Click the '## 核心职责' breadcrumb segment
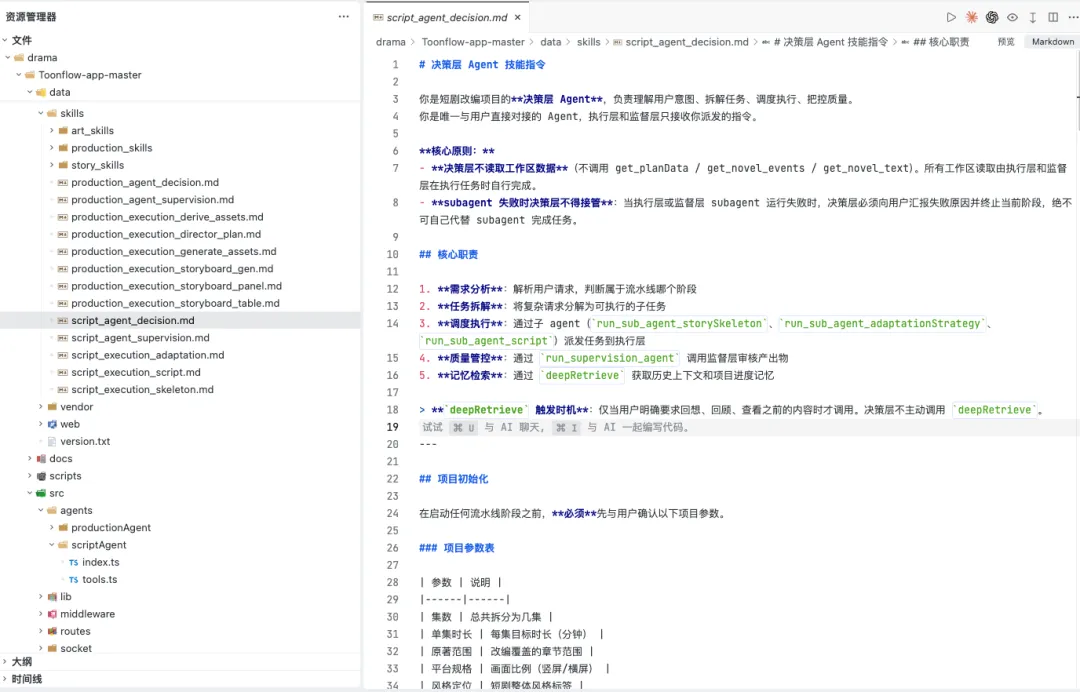 pos(941,42)
